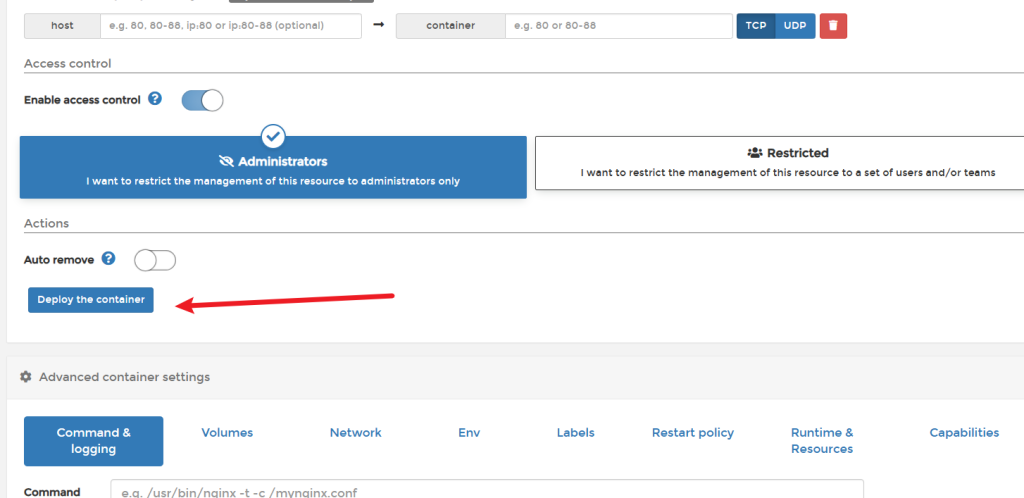This screenshot has height=498, width=1024.
Task: Click the crossed-eye icon in Administrators option
Action: (x=226, y=161)
